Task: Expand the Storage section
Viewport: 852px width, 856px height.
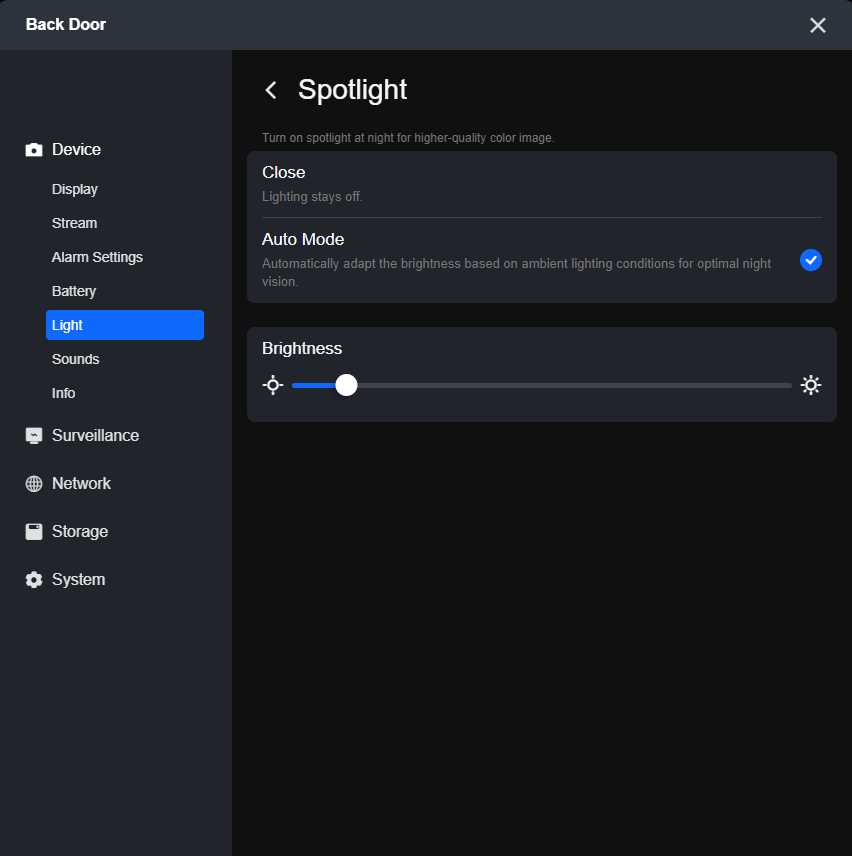Action: tap(80, 532)
